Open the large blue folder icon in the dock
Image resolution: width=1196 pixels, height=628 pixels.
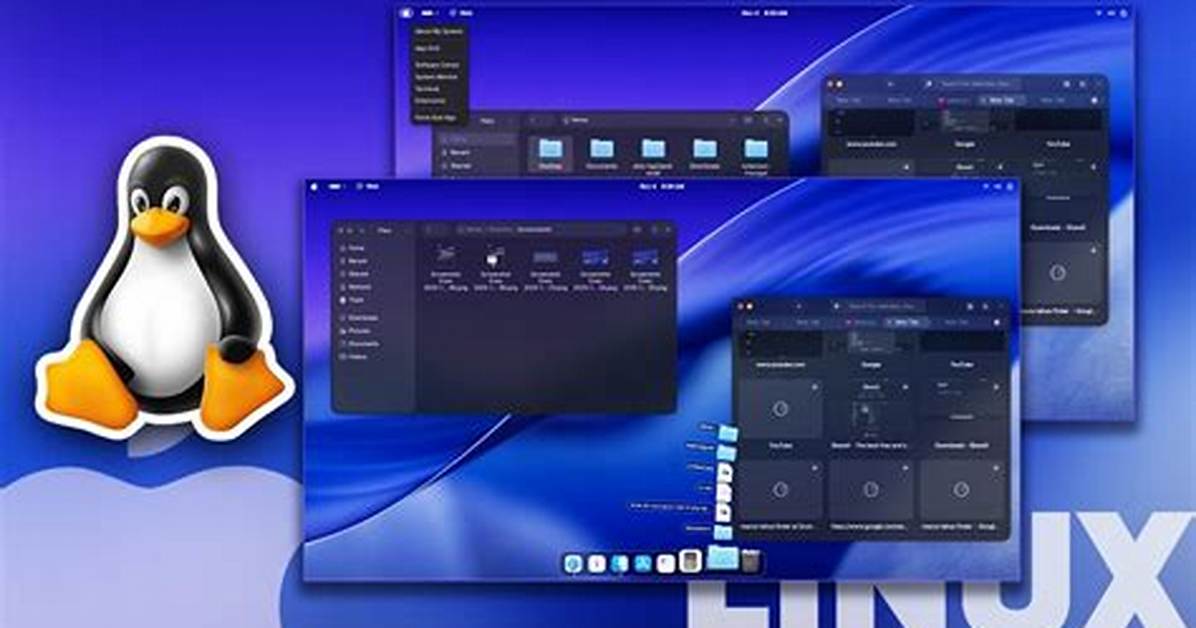tap(722, 558)
